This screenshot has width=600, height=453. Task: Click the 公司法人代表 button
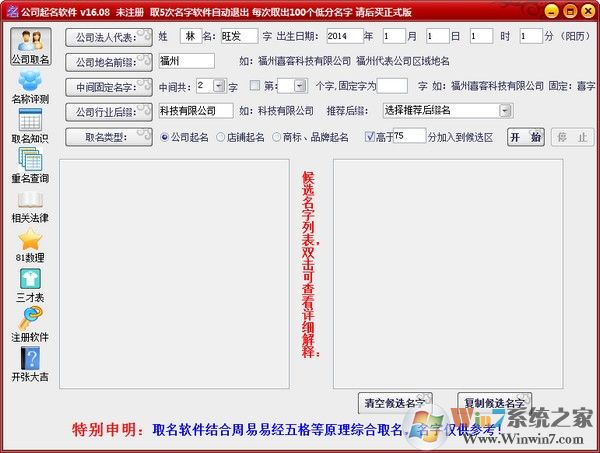(109, 37)
